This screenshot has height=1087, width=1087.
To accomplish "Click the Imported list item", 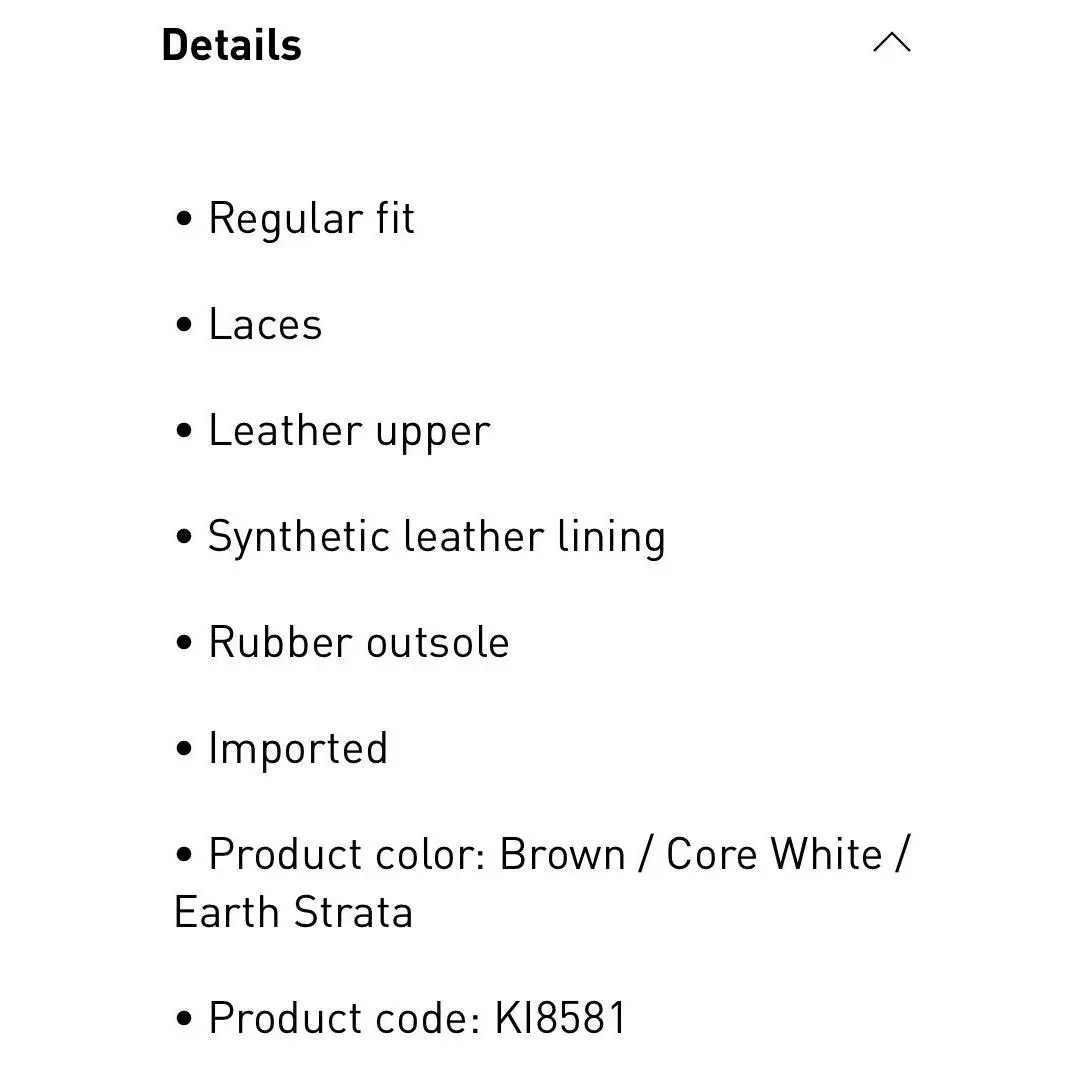I will pos(298,749).
